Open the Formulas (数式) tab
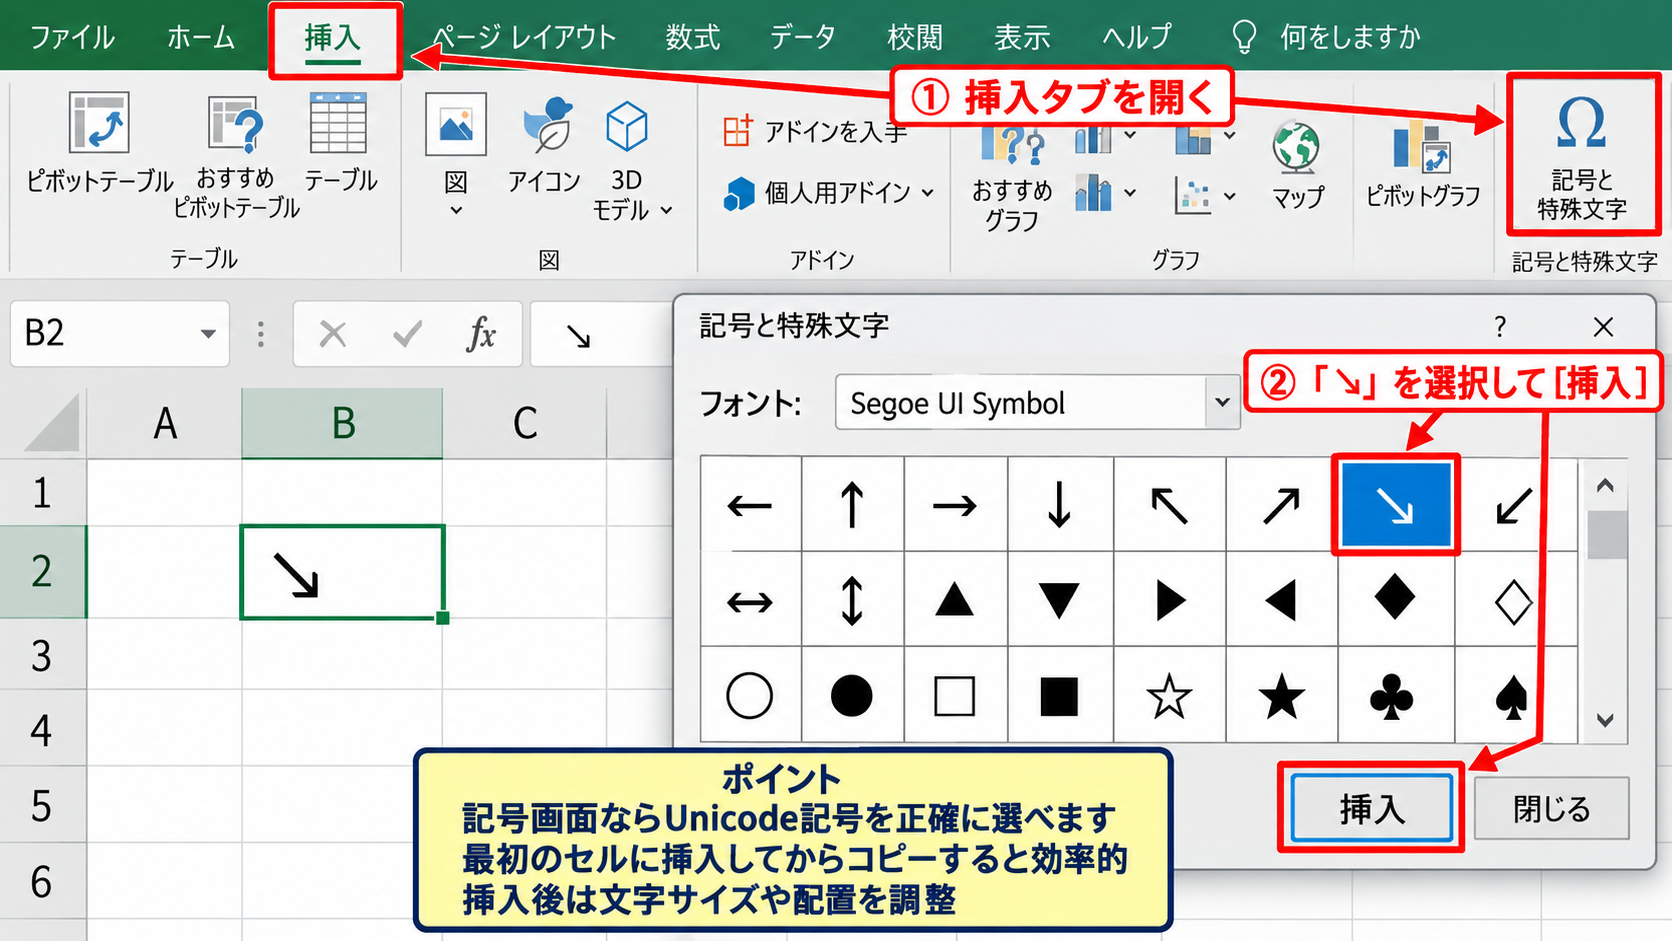 pos(693,37)
